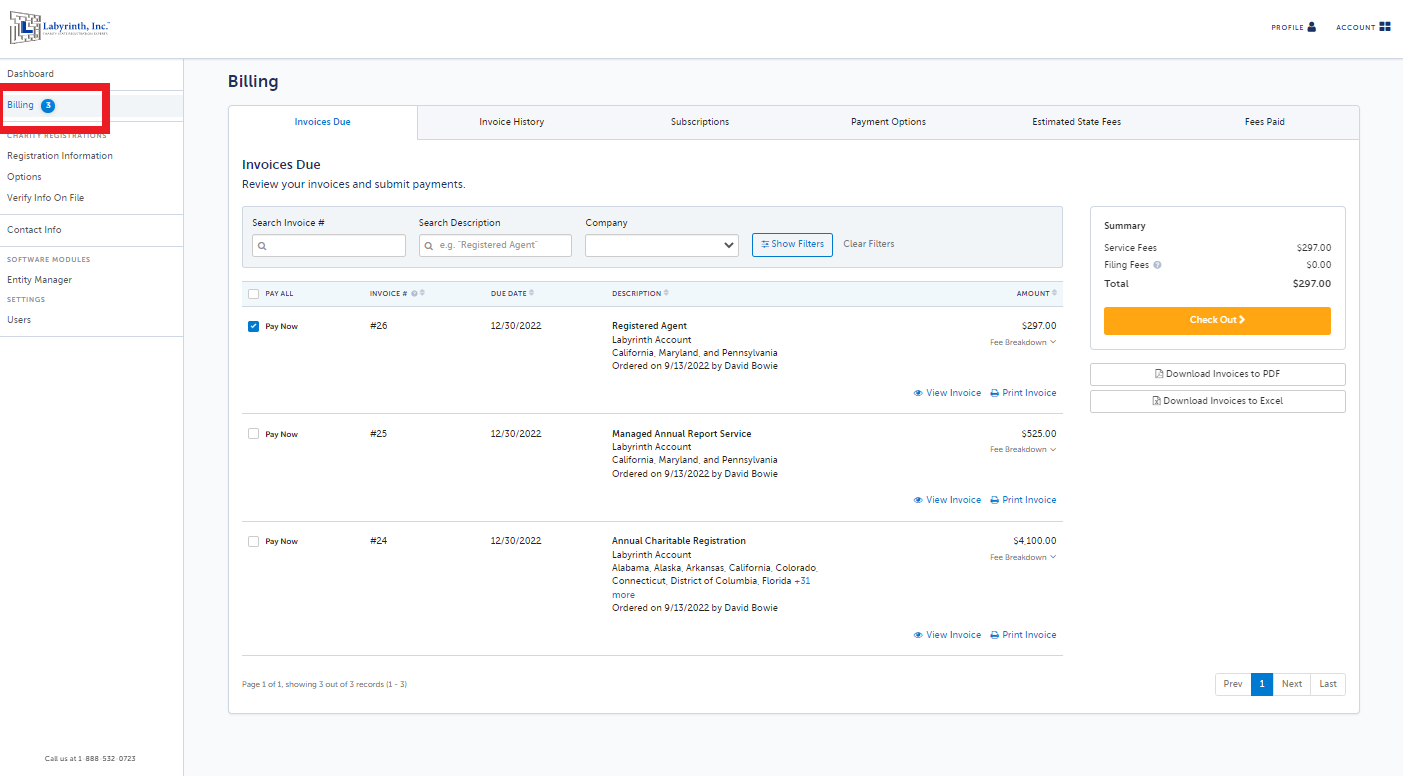
Task: Click the Labyrinth, Inc. logo
Action: coord(60,28)
